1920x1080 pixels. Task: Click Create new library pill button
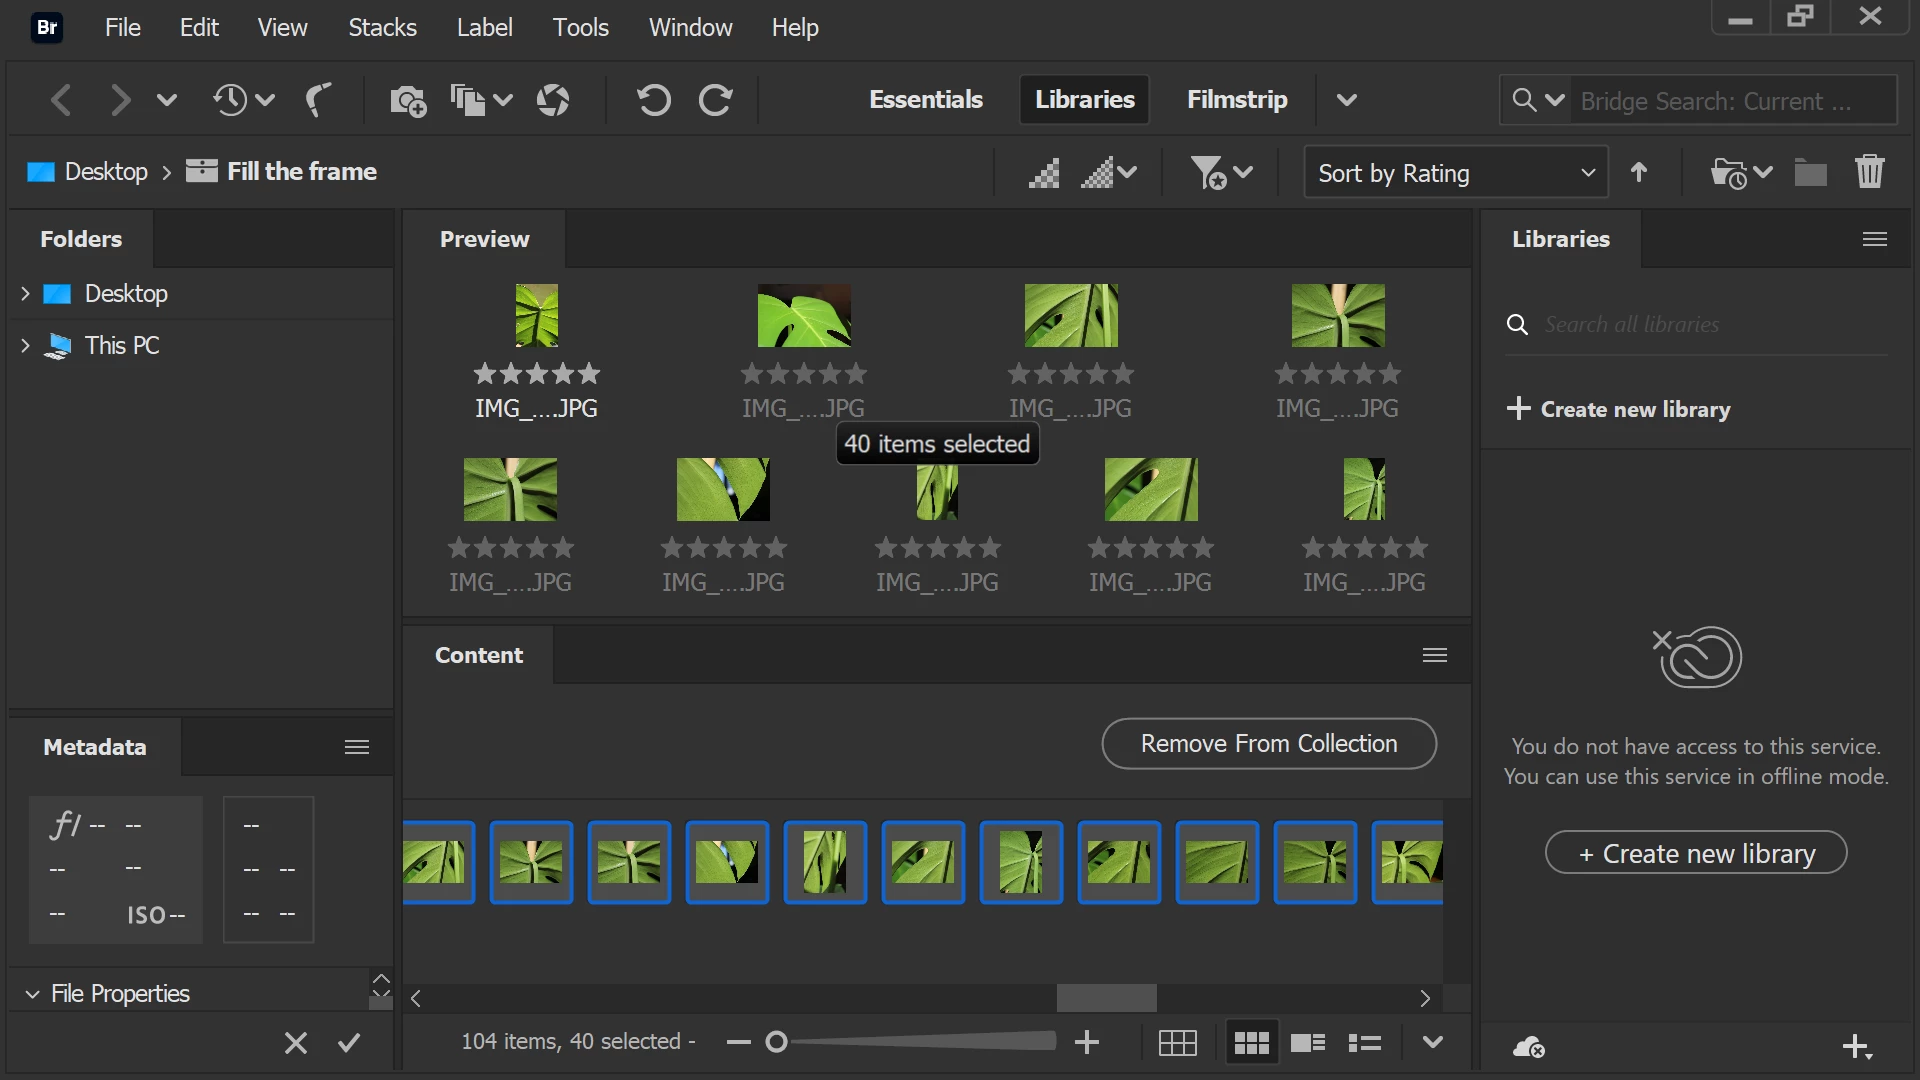(x=1695, y=853)
